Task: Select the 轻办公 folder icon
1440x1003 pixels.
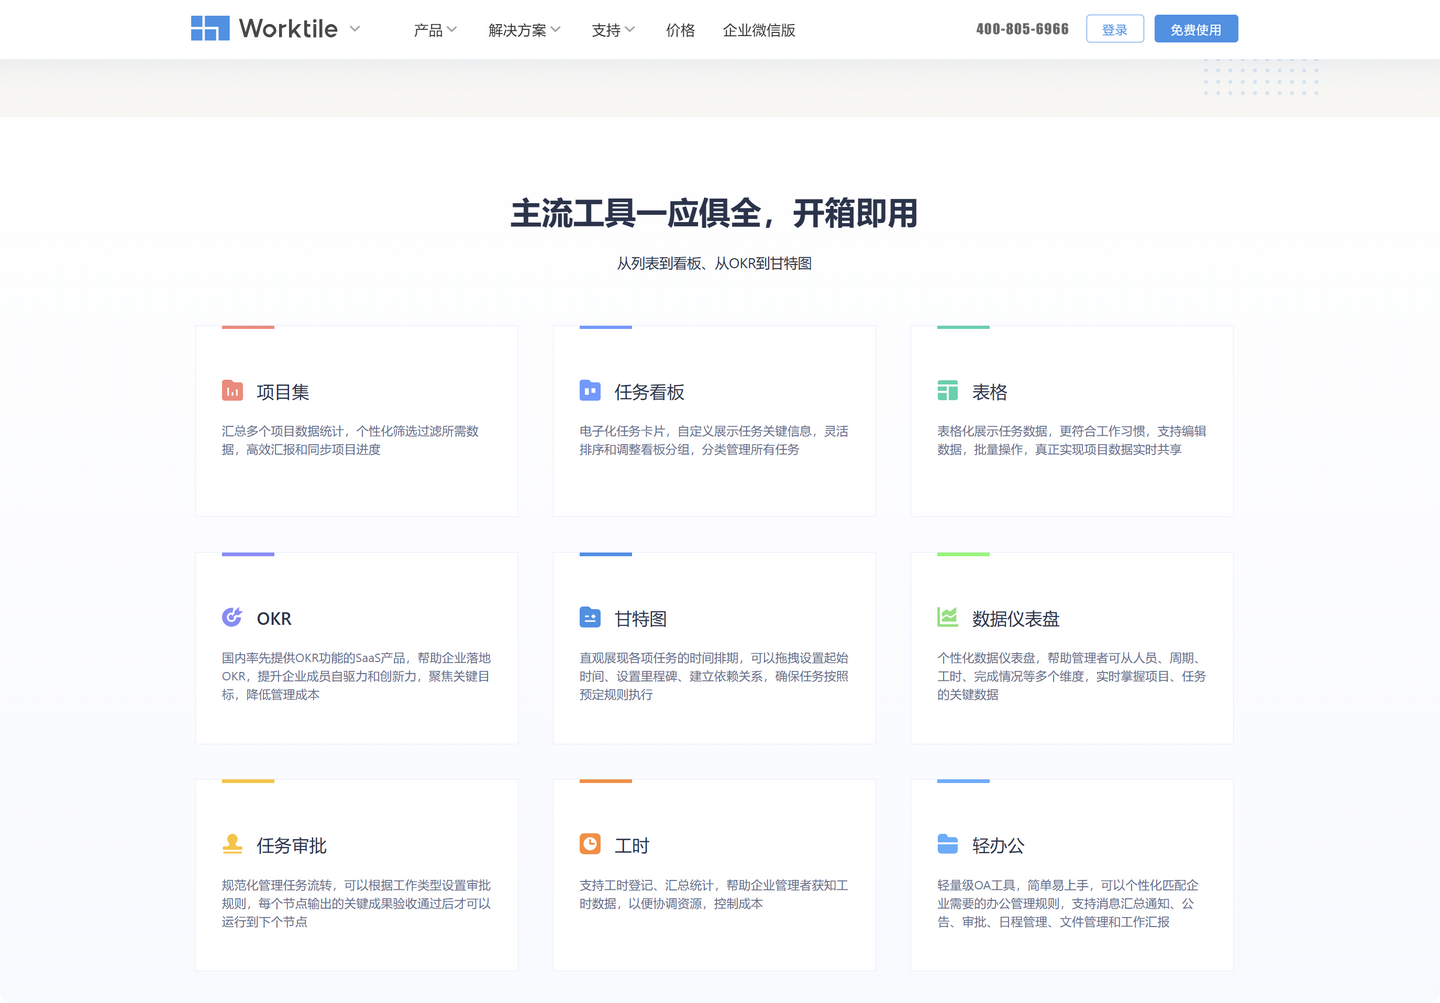Action: (948, 844)
